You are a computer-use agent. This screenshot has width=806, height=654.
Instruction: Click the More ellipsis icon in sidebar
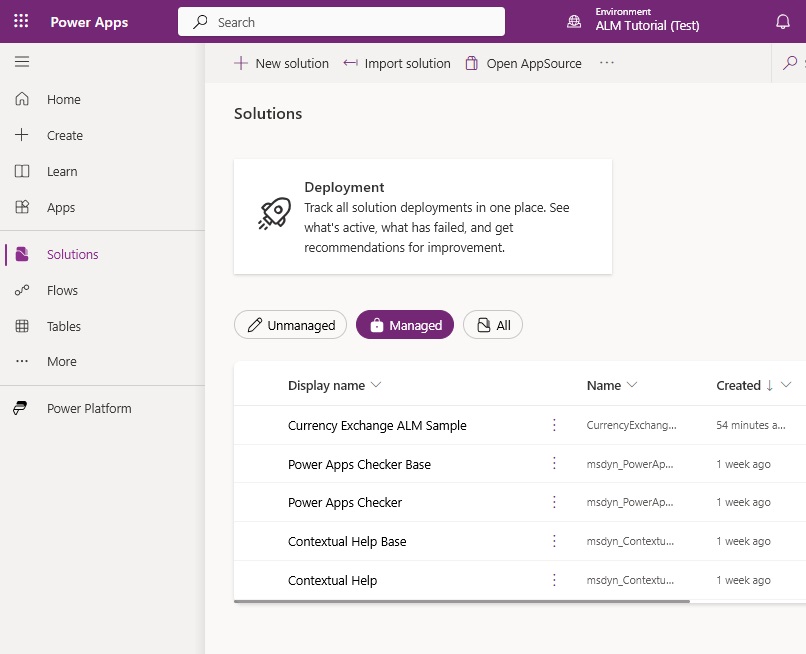pos(22,361)
